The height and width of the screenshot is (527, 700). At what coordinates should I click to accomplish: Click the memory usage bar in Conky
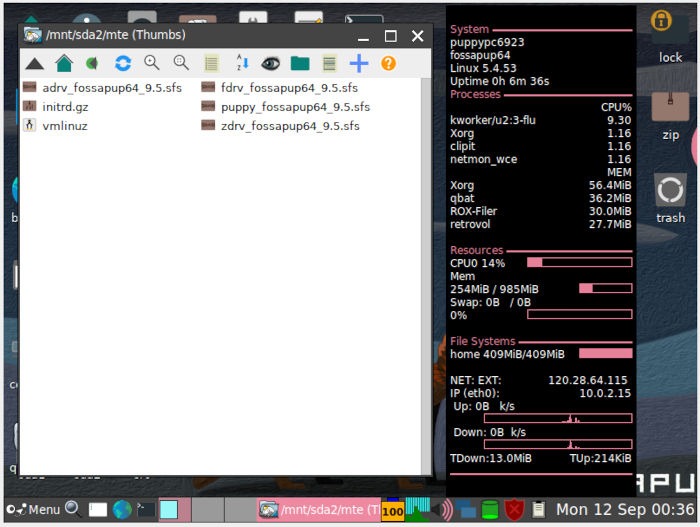pos(605,288)
